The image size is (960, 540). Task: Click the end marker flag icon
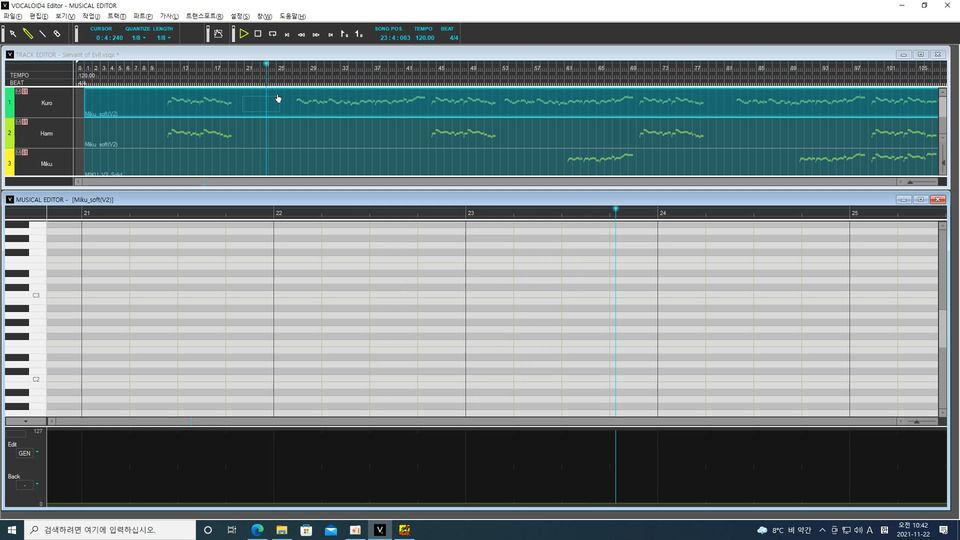(359, 34)
